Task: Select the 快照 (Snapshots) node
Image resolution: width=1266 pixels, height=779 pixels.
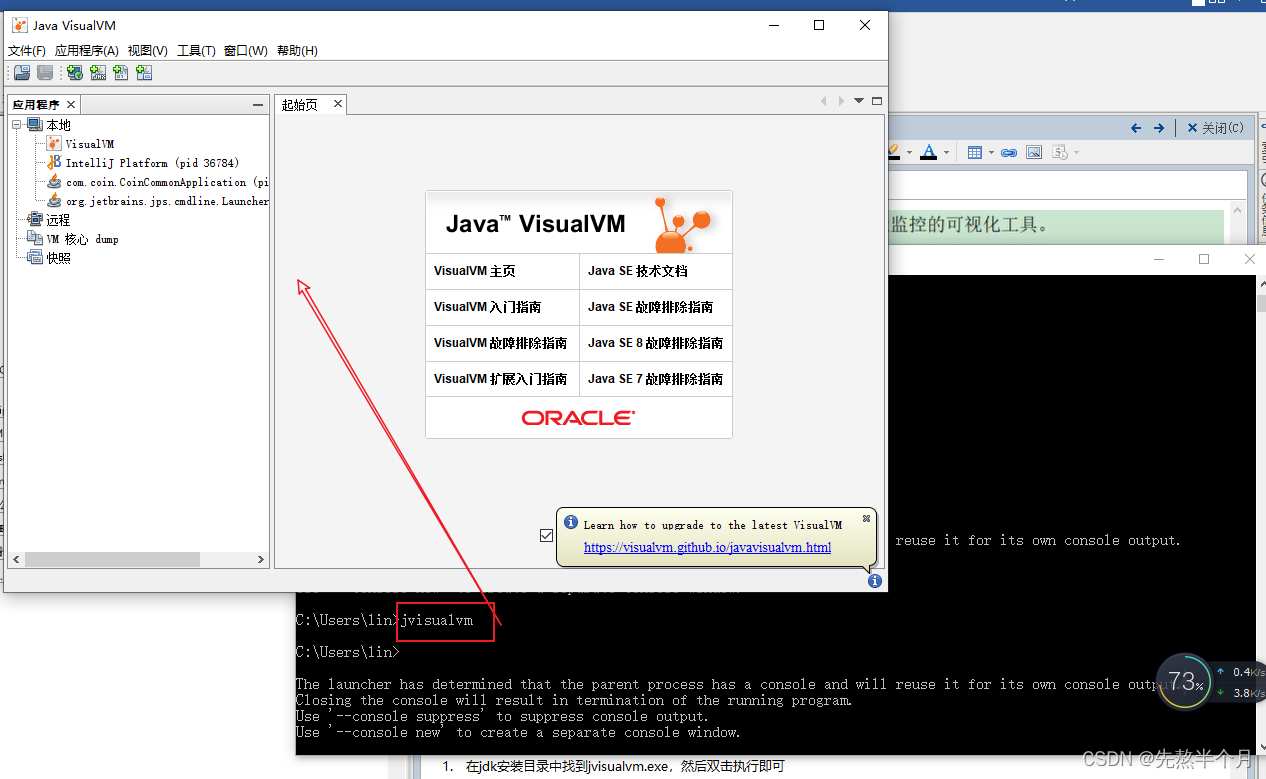Action: [x=49, y=258]
